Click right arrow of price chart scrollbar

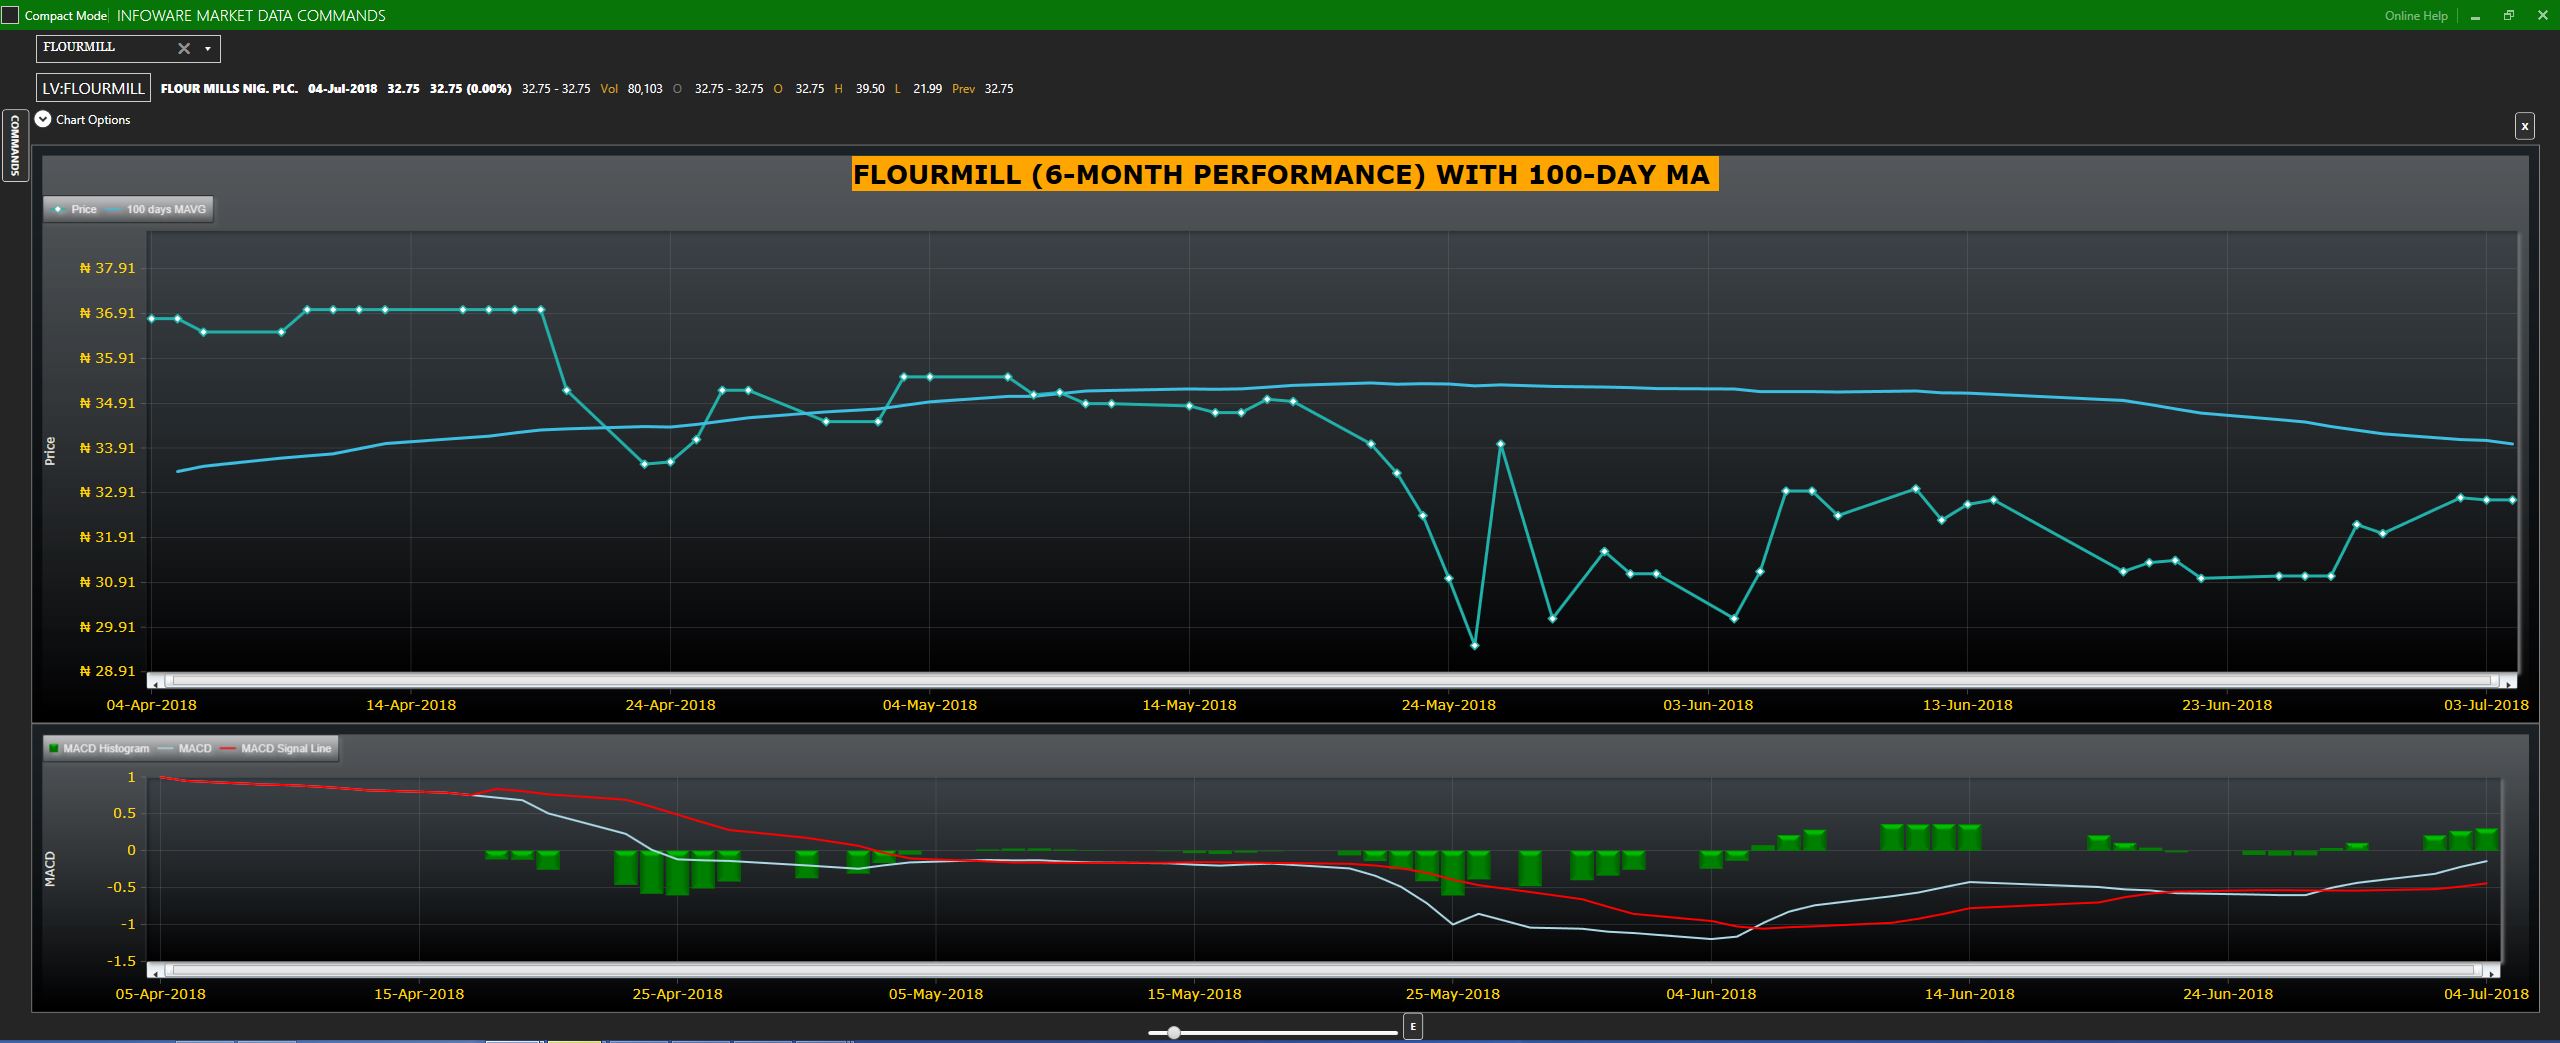(2508, 683)
